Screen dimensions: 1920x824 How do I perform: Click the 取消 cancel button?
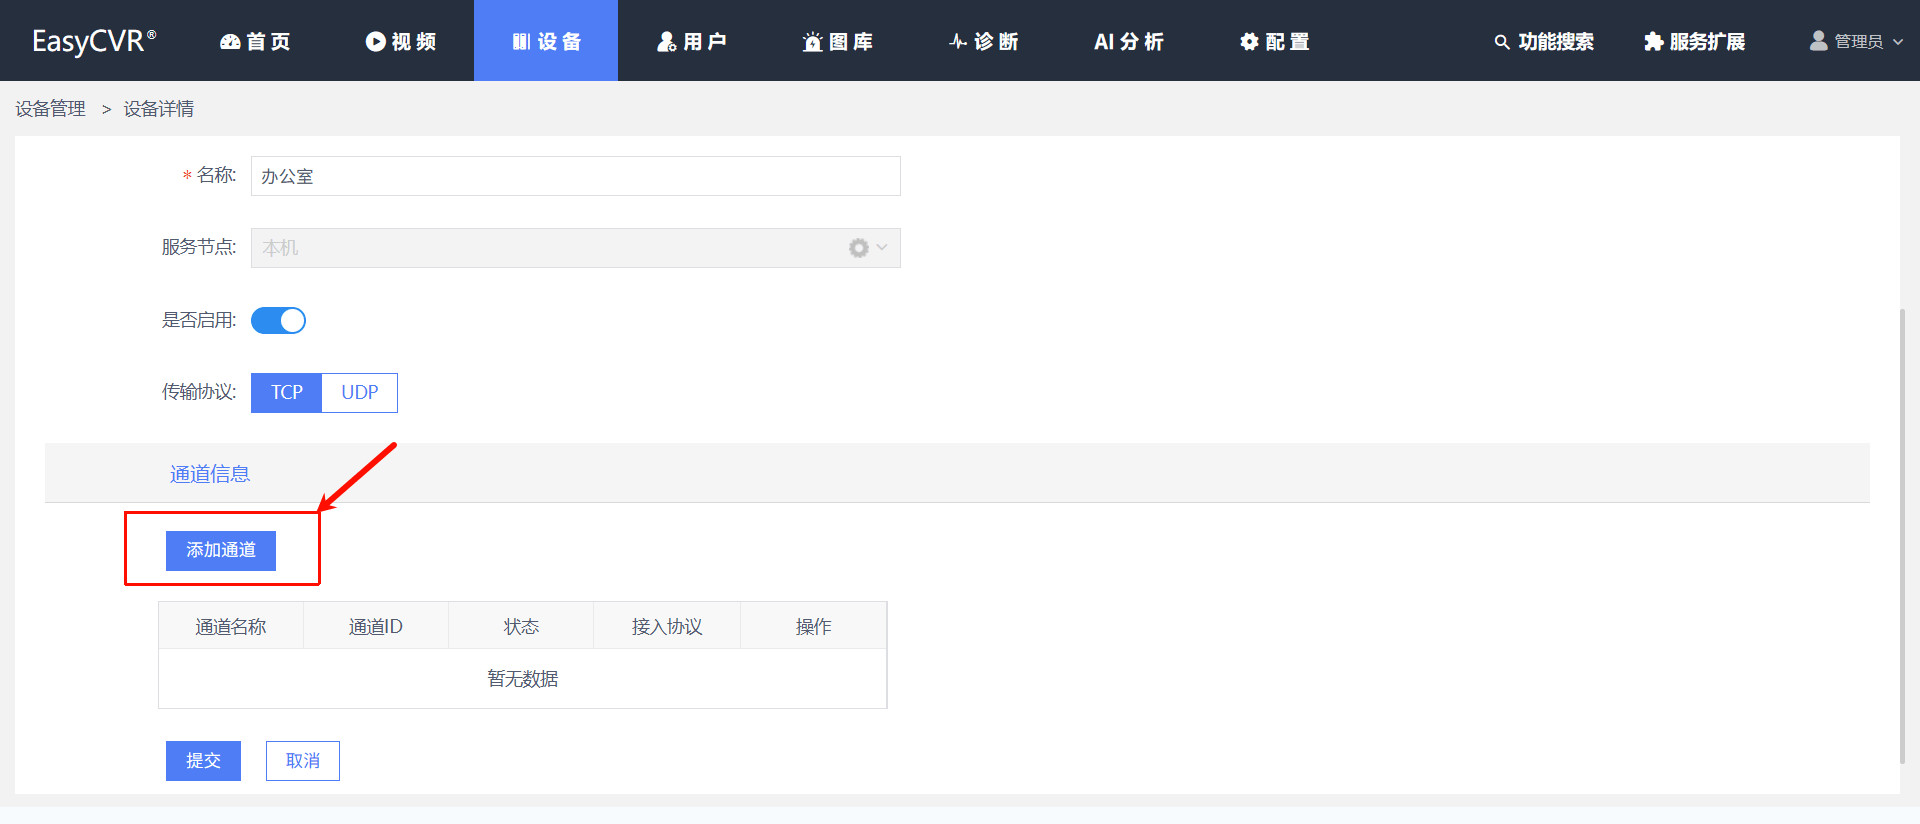tap(303, 761)
